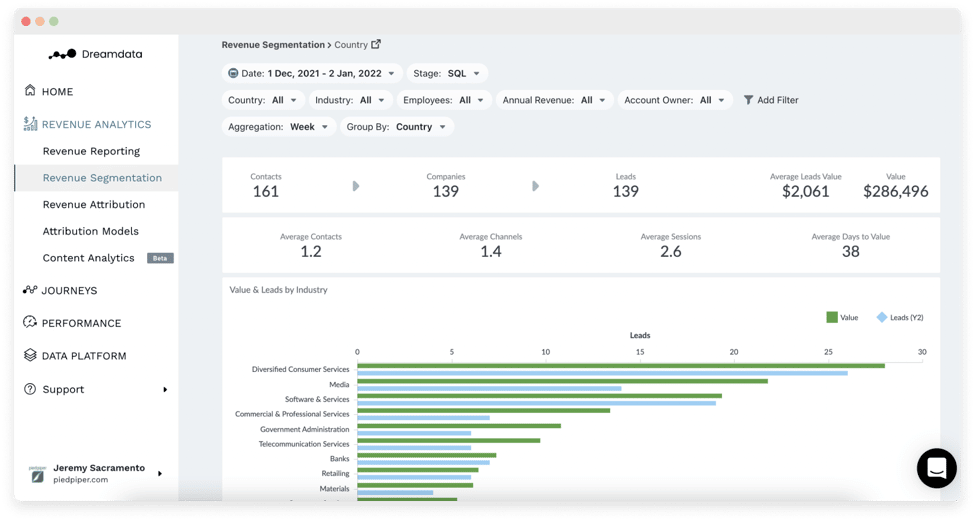The height and width of the screenshot is (521, 975).
Task: Click the calendar icon in Date filter
Action: pos(233,73)
